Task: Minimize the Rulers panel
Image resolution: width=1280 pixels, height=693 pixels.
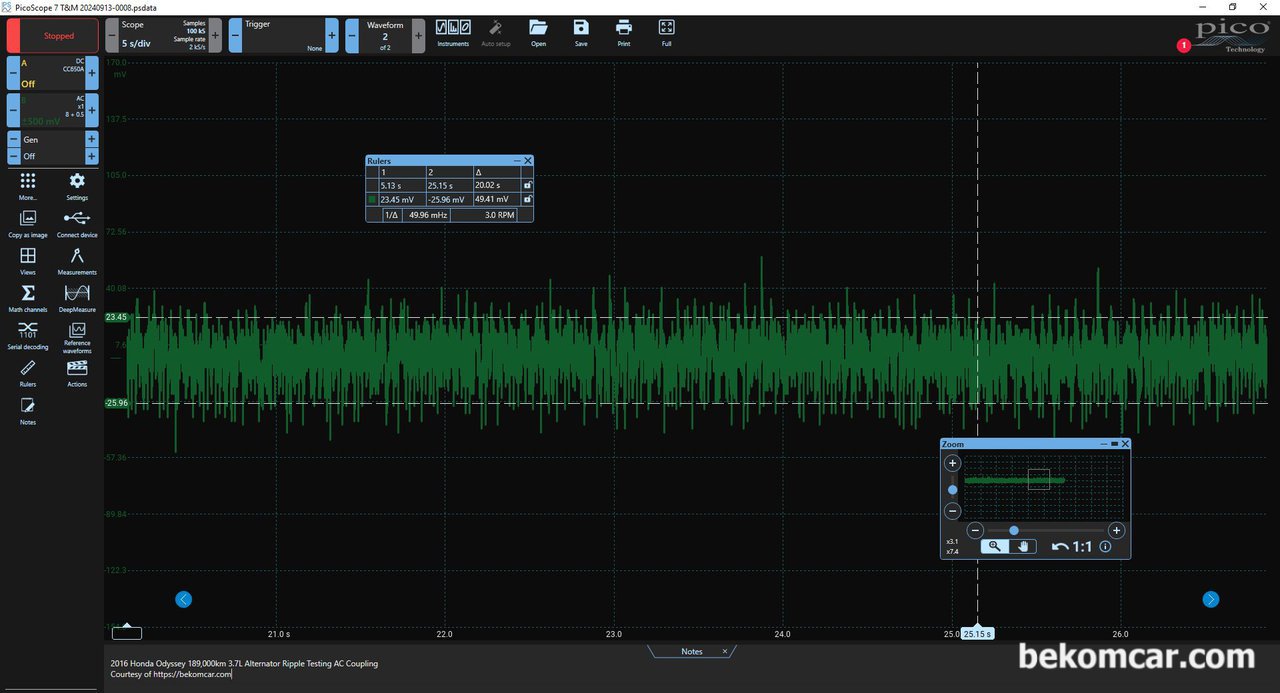Action: (x=517, y=160)
